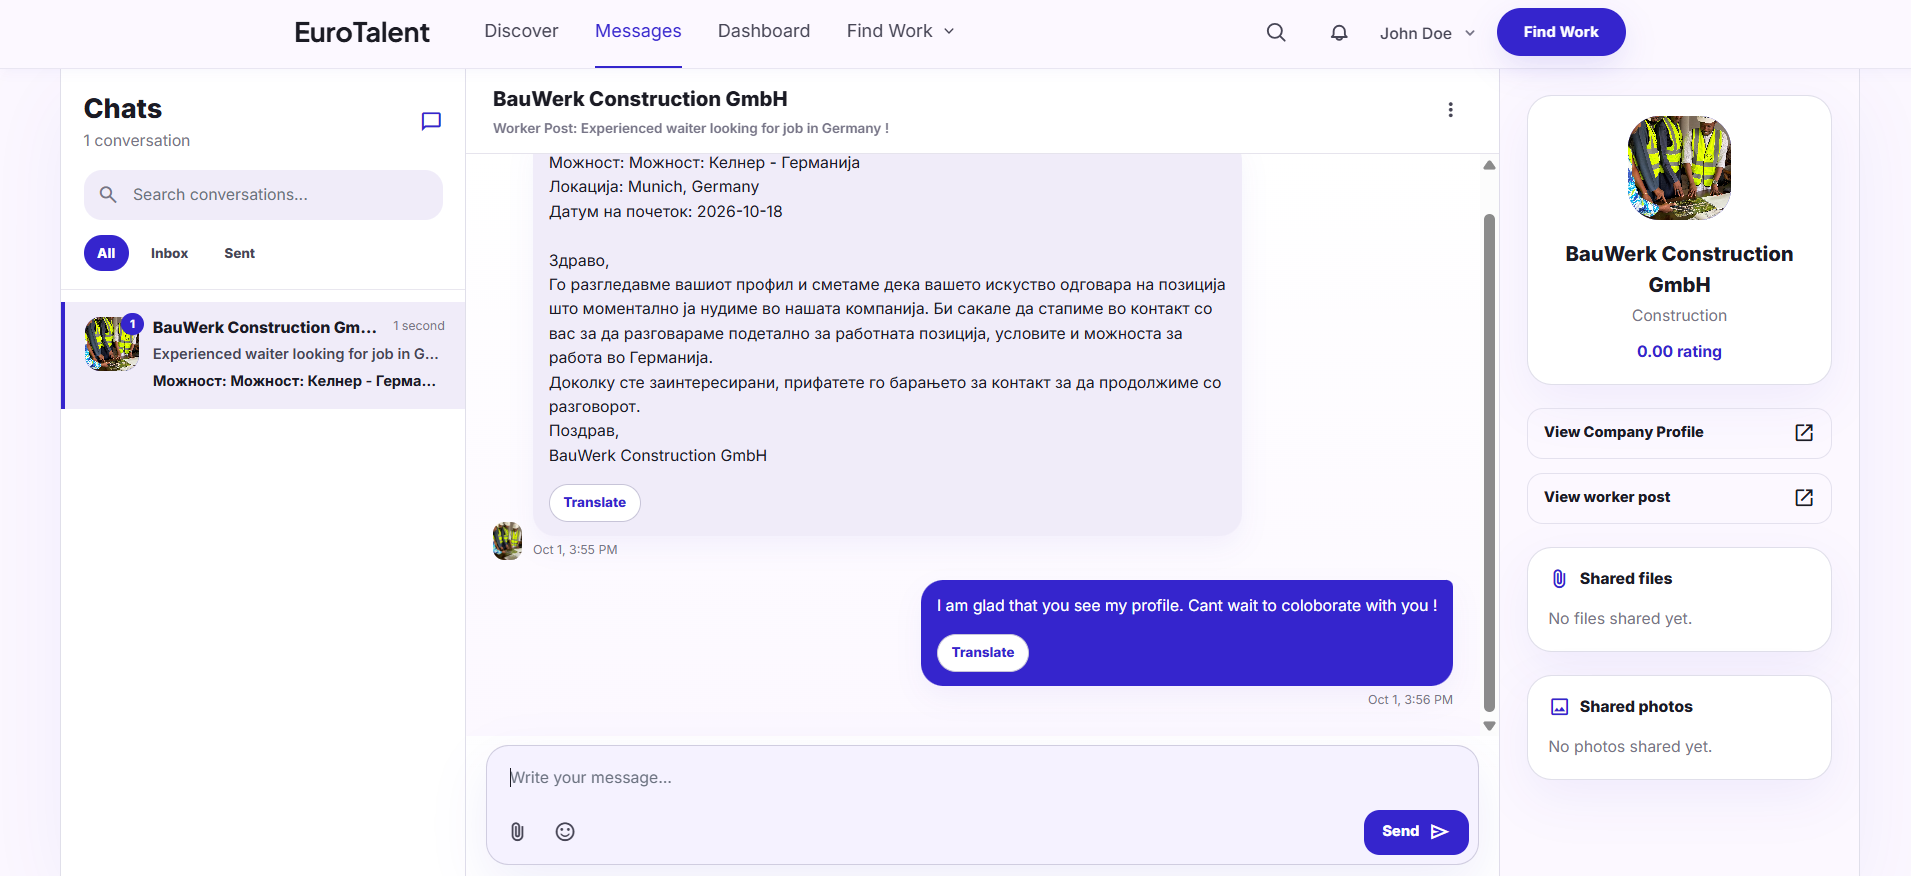1911x876 pixels.
Task: Click the large BauWerk company profile photo
Action: 1679,168
